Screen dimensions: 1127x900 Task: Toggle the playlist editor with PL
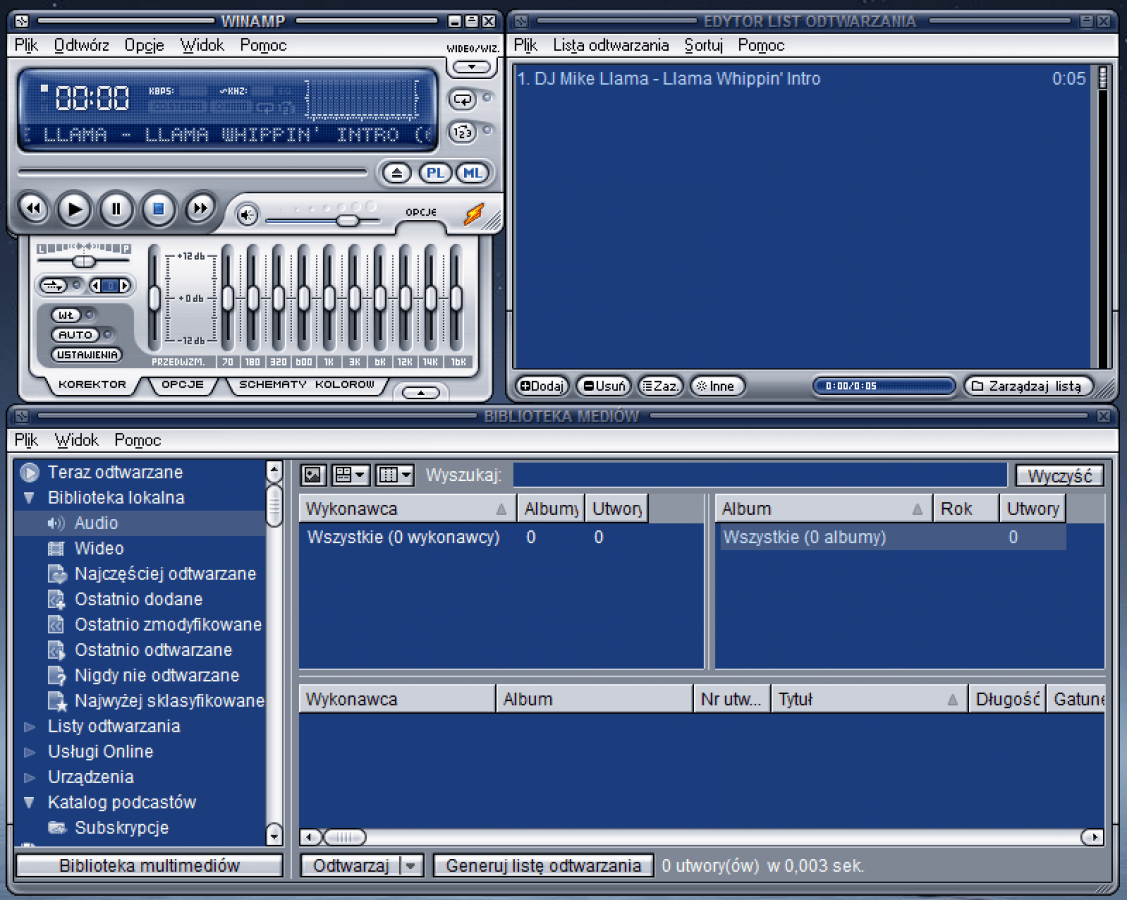tap(434, 173)
